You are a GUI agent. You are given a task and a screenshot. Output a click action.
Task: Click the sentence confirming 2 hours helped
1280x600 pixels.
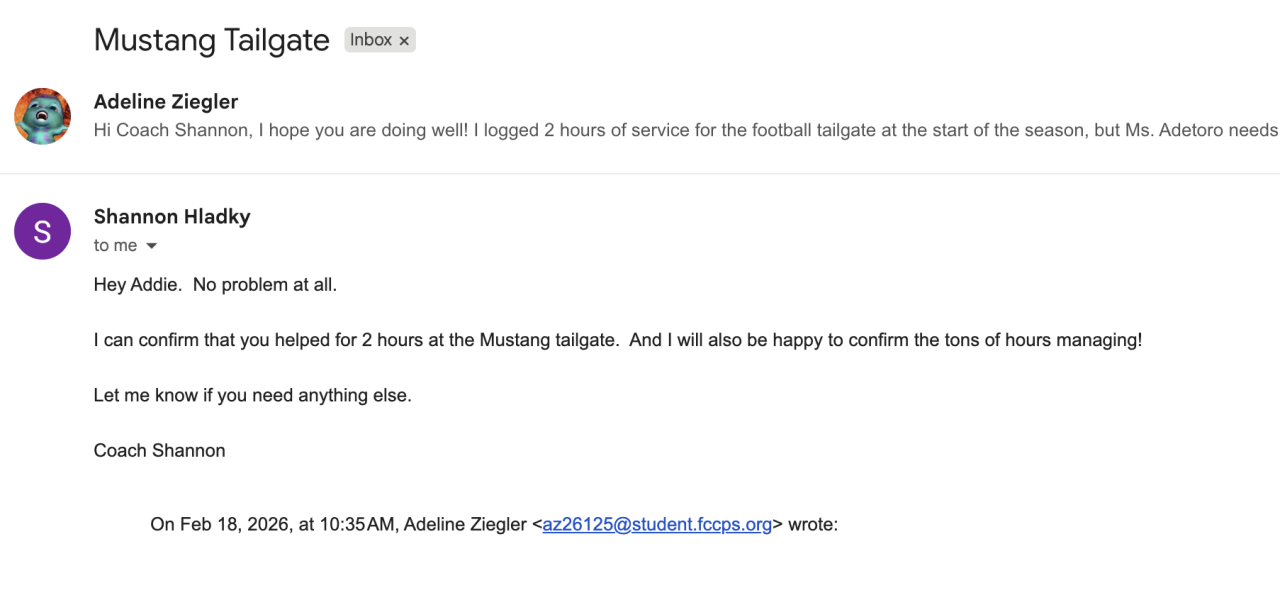[360, 340]
